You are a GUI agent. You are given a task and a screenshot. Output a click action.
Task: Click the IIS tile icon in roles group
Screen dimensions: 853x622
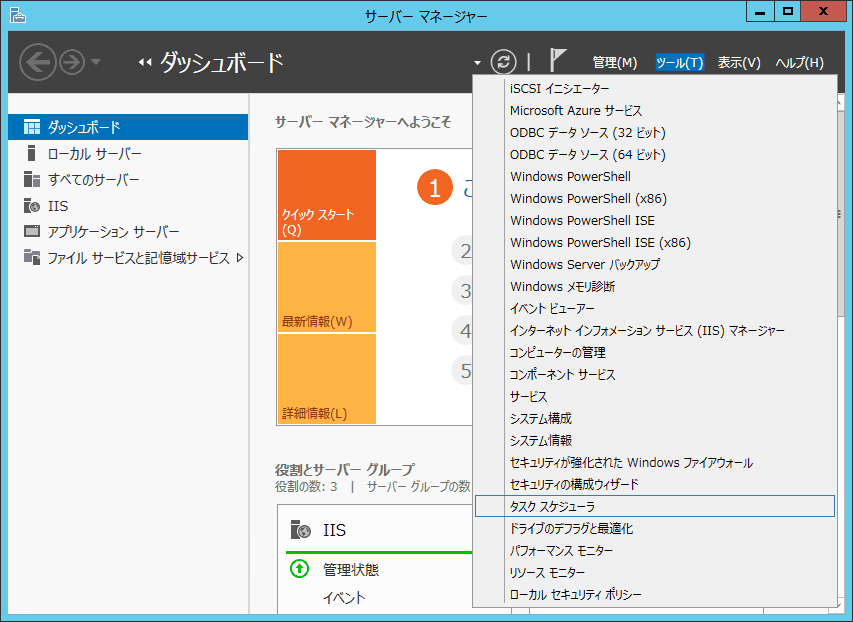coord(300,529)
